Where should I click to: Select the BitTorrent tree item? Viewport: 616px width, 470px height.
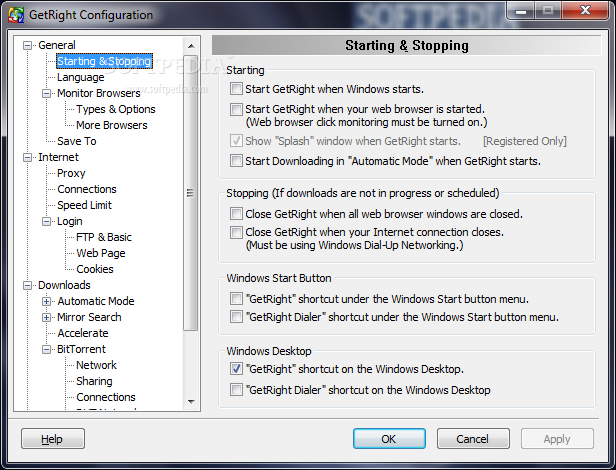point(81,349)
